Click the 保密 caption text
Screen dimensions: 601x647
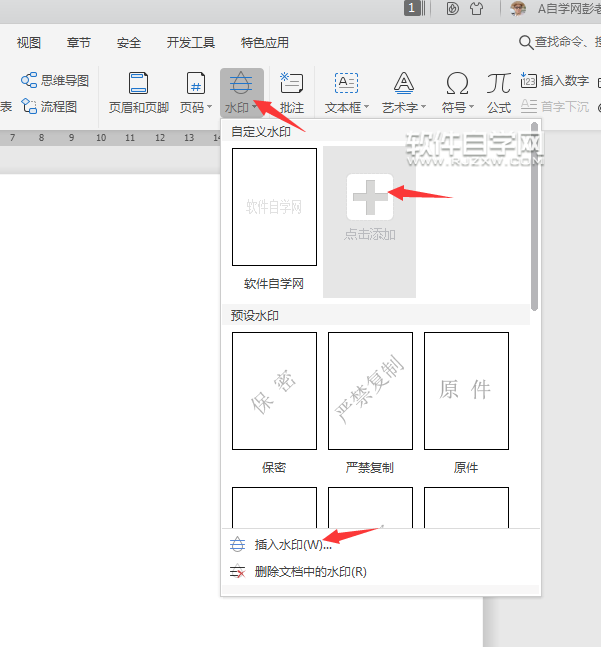coord(274,467)
